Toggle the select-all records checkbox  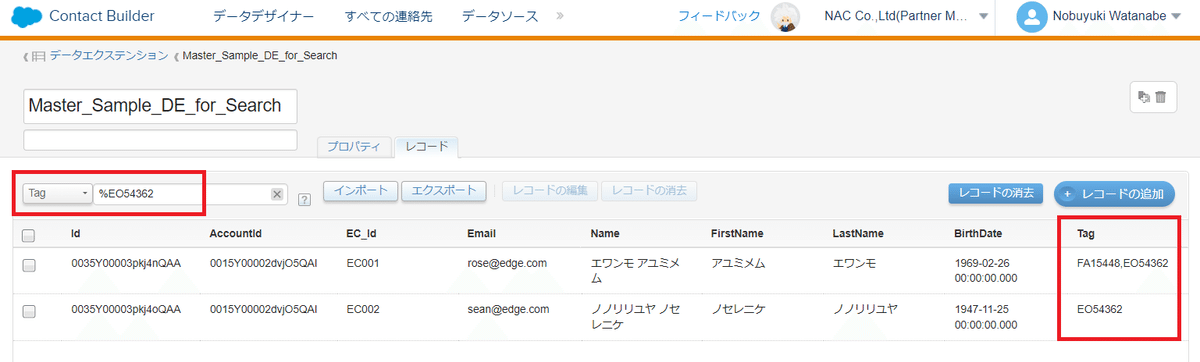pos(29,236)
